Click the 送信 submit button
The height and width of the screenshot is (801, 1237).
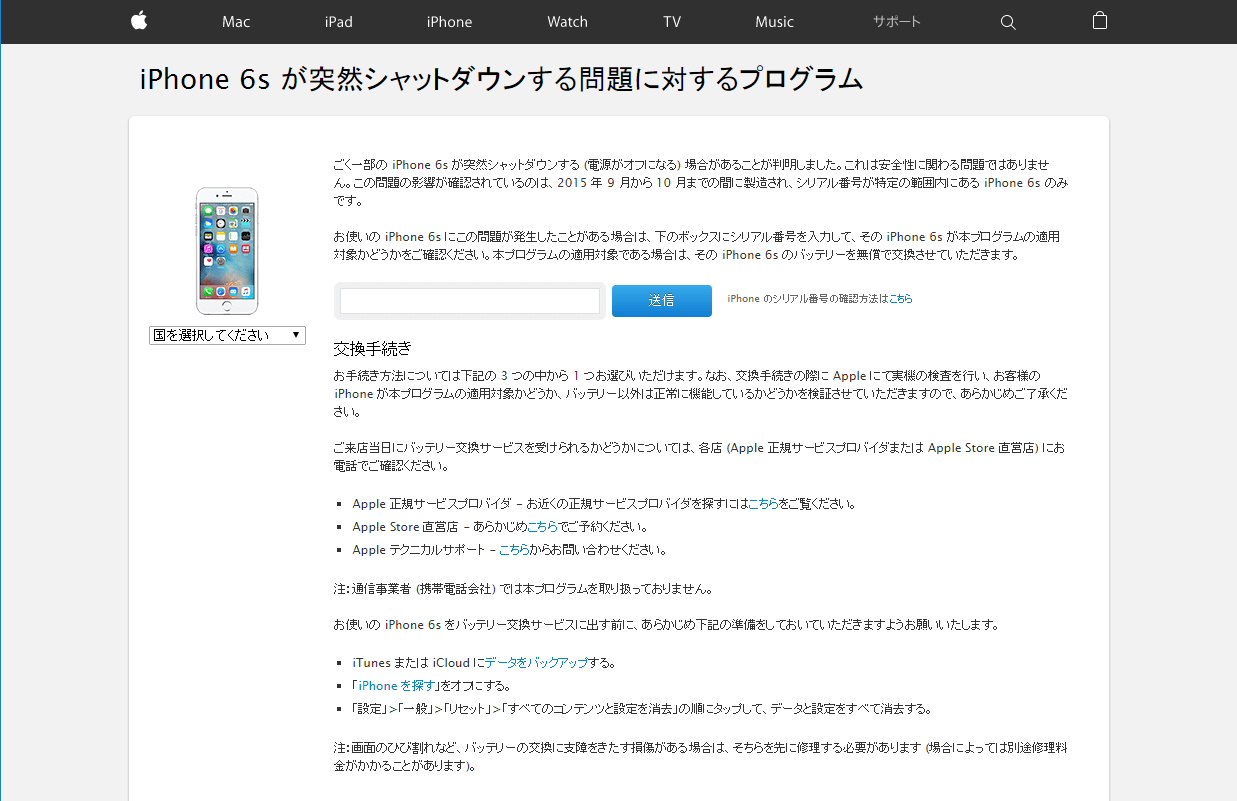662,301
